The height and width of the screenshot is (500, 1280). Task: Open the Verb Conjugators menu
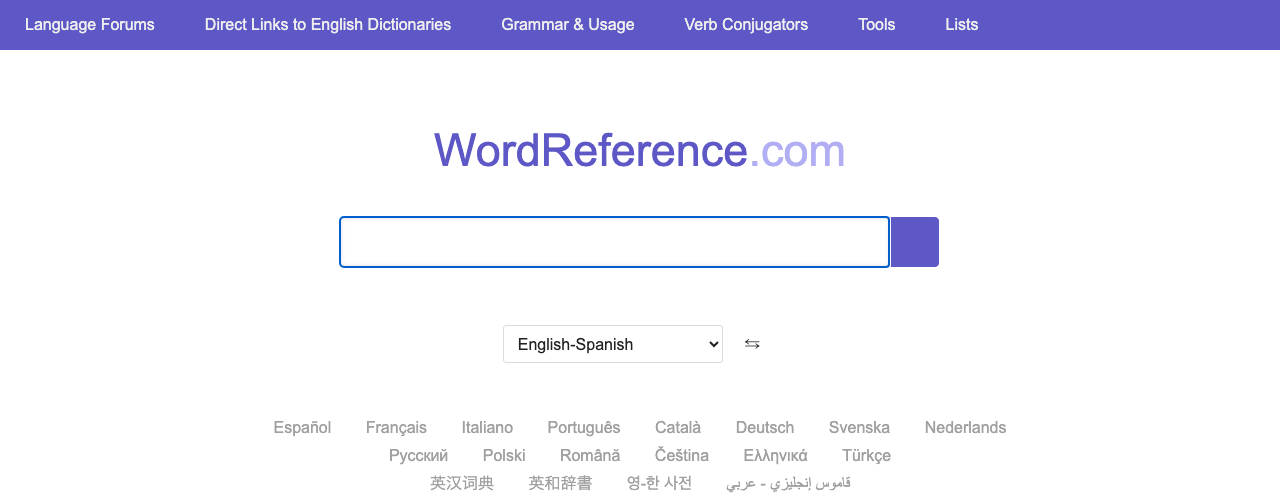(x=746, y=24)
